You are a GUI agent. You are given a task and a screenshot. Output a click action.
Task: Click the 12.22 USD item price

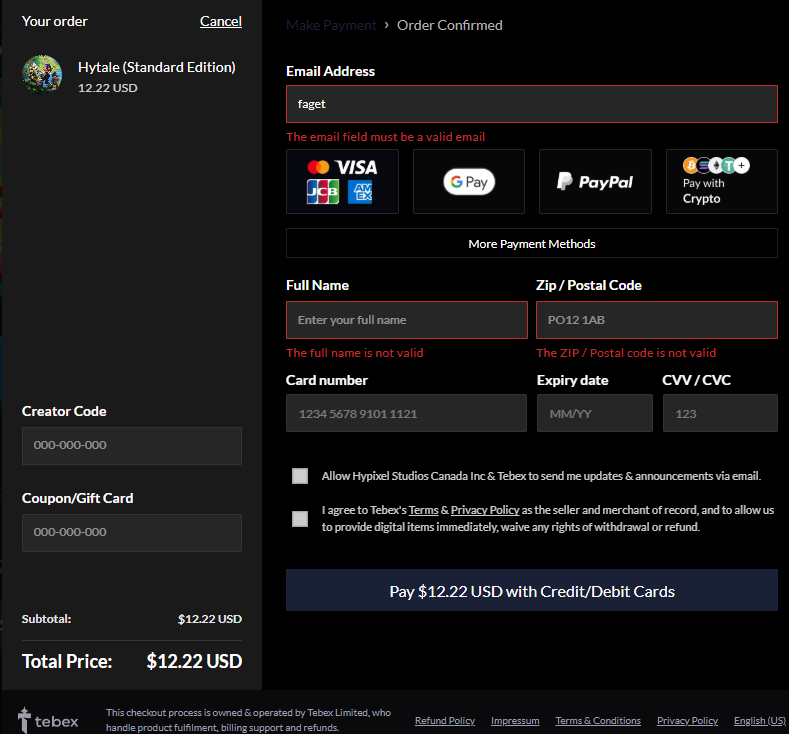coord(108,88)
